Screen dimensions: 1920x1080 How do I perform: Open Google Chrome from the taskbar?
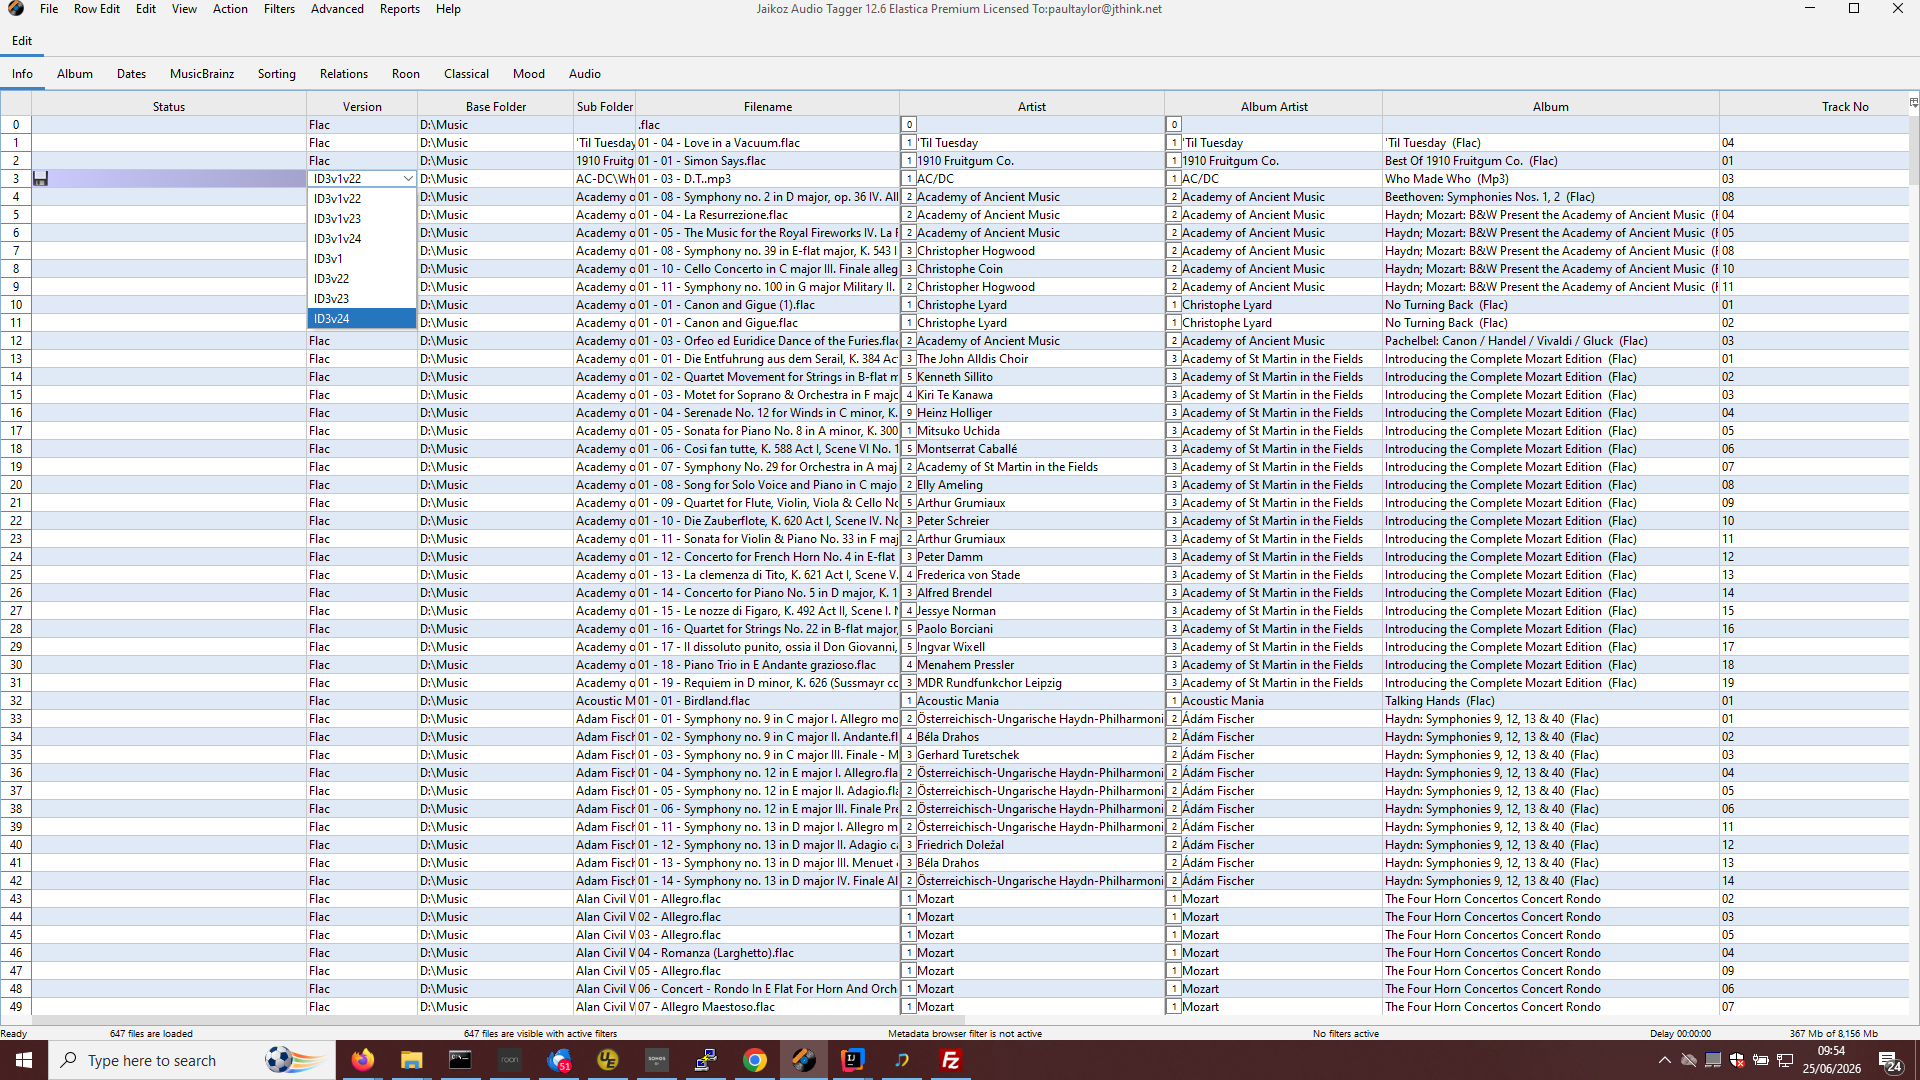point(755,1060)
